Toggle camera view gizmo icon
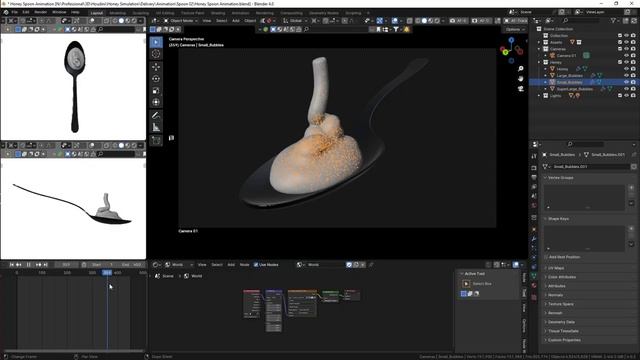The image size is (640, 360). pos(520,88)
